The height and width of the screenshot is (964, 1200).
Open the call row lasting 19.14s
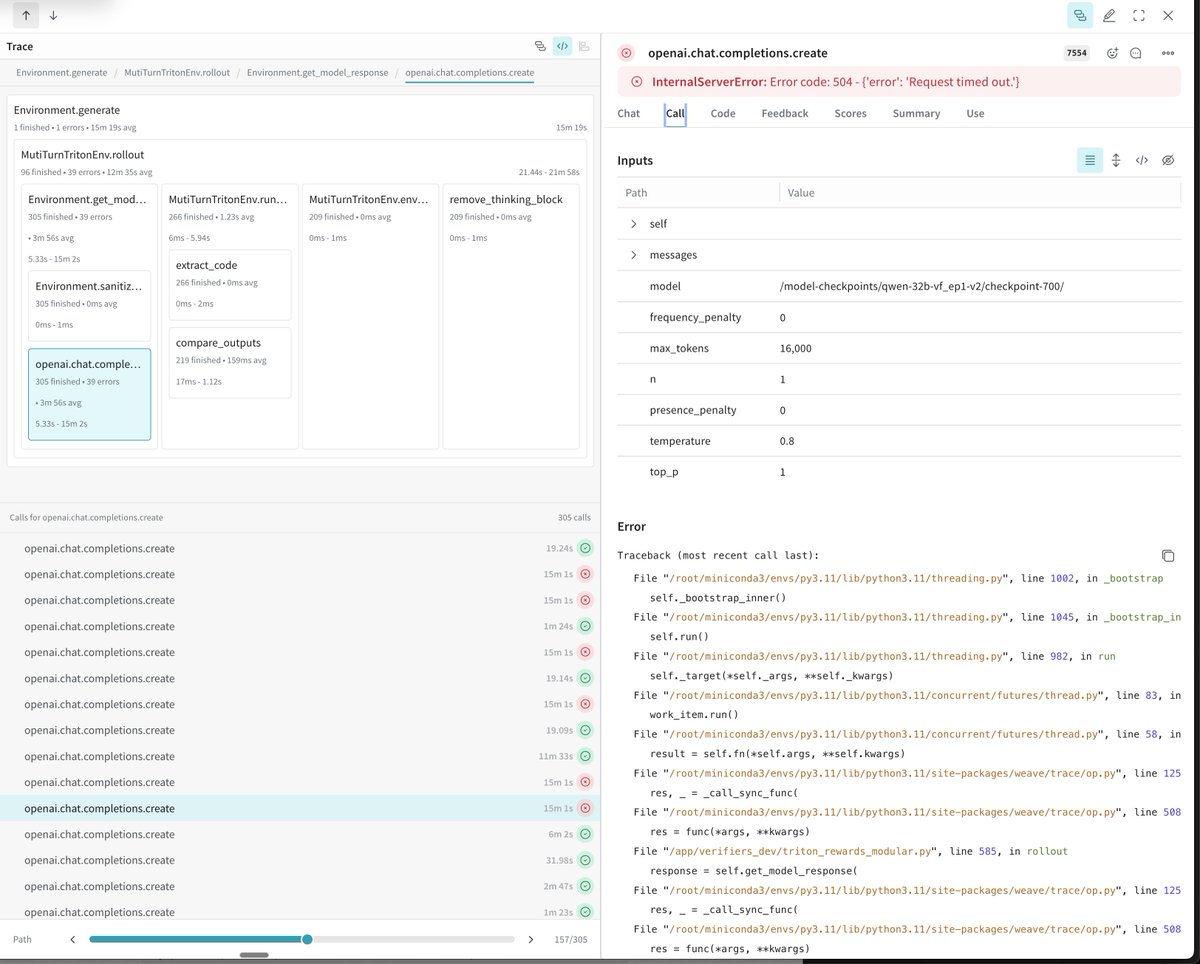[300, 678]
